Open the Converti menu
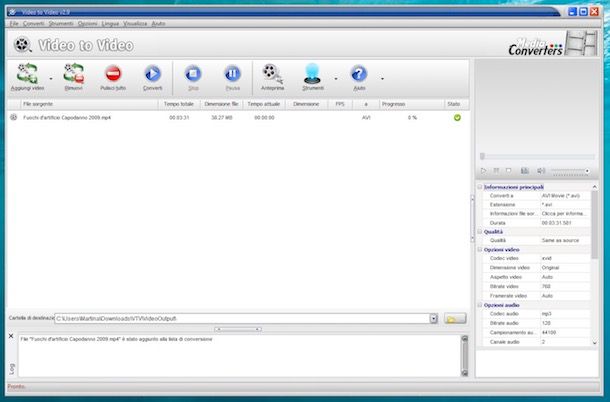Viewport: 610px width, 402px height. click(33, 24)
